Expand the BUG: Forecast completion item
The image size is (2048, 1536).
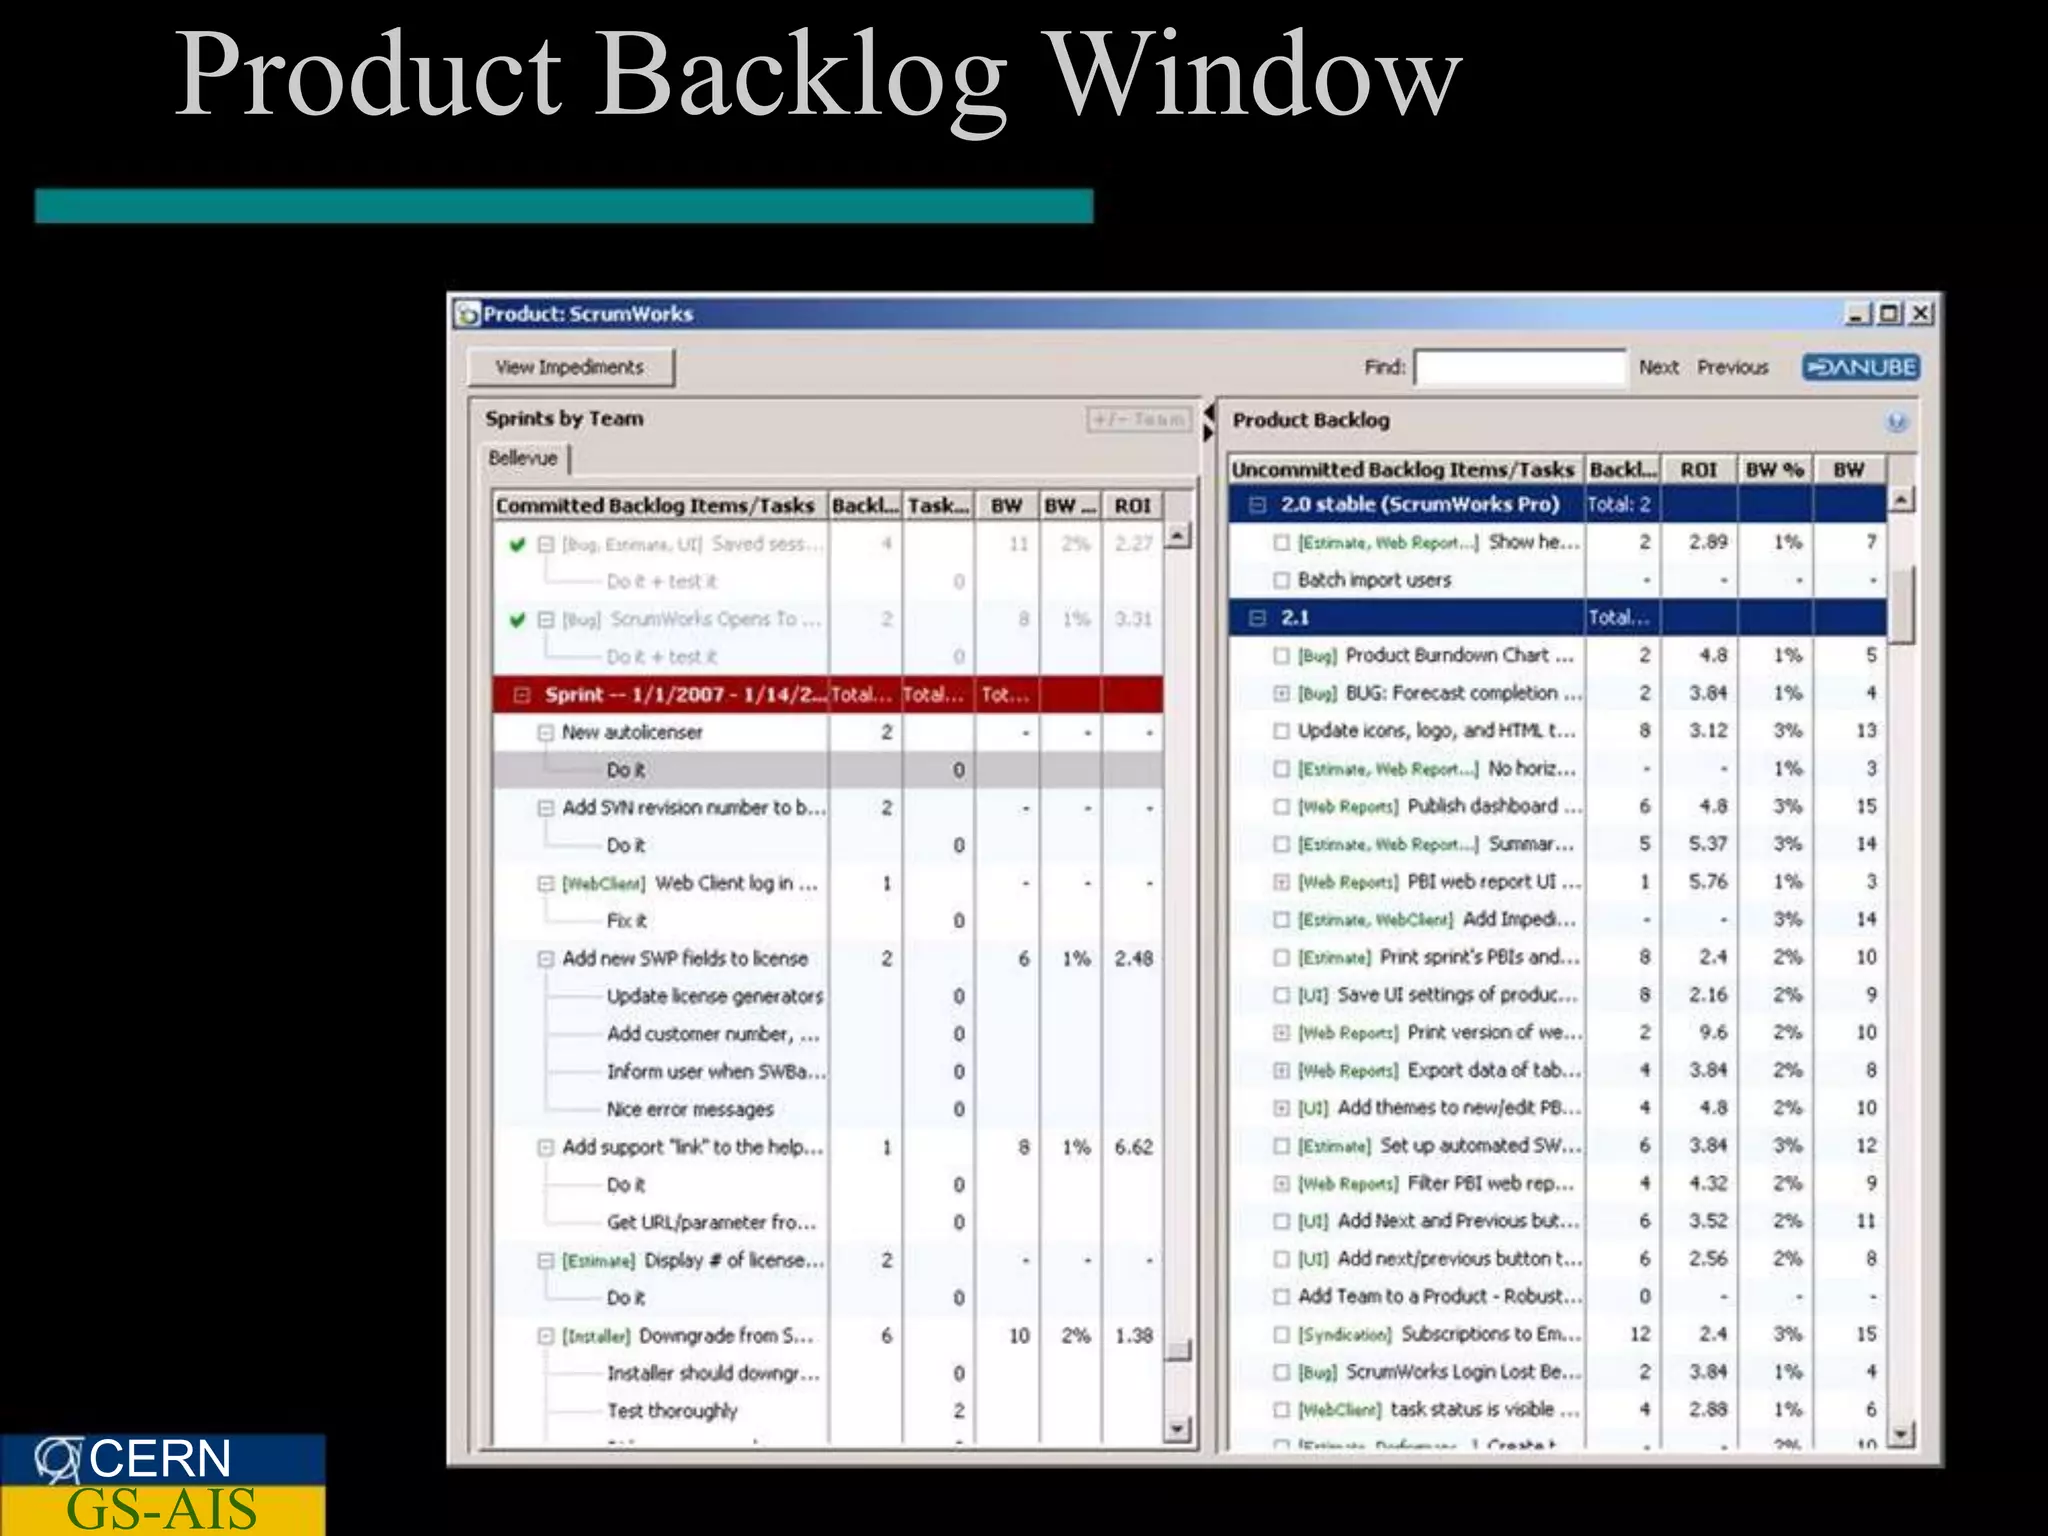(1281, 693)
